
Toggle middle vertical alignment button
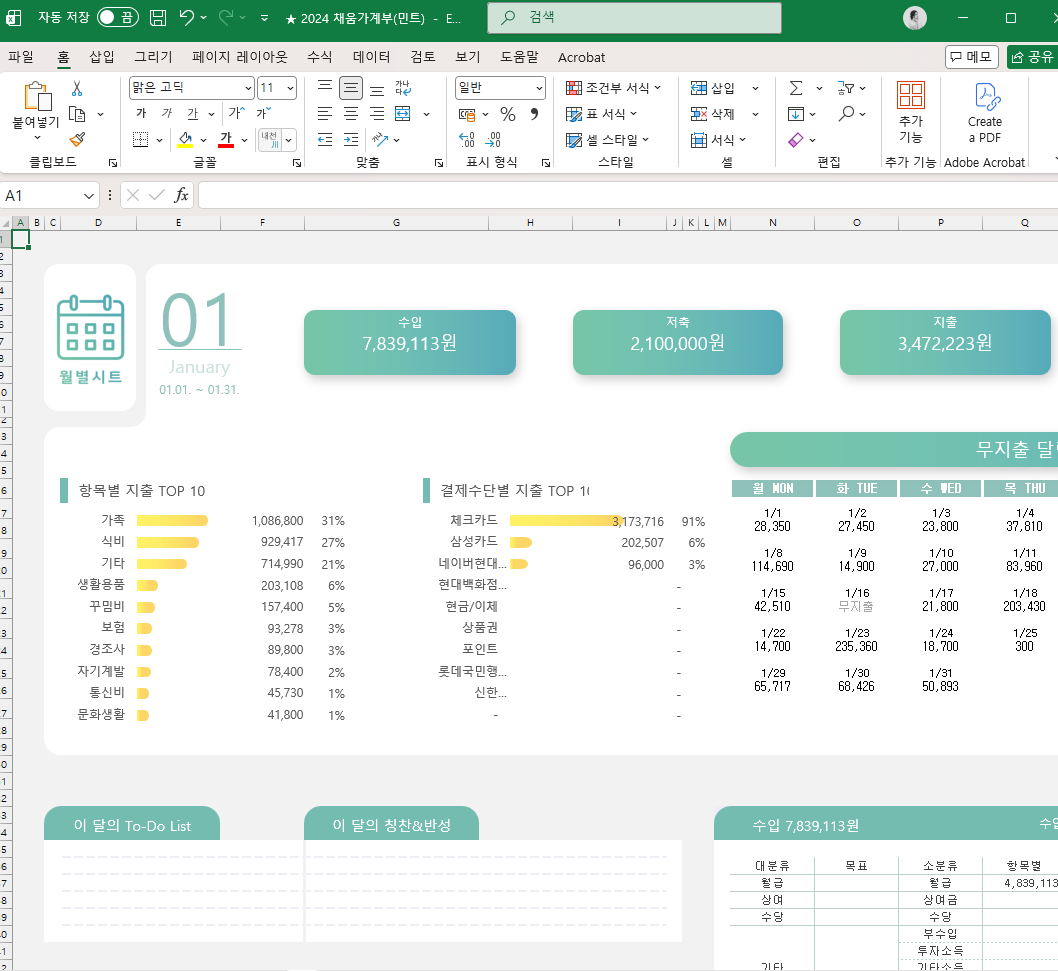351,88
